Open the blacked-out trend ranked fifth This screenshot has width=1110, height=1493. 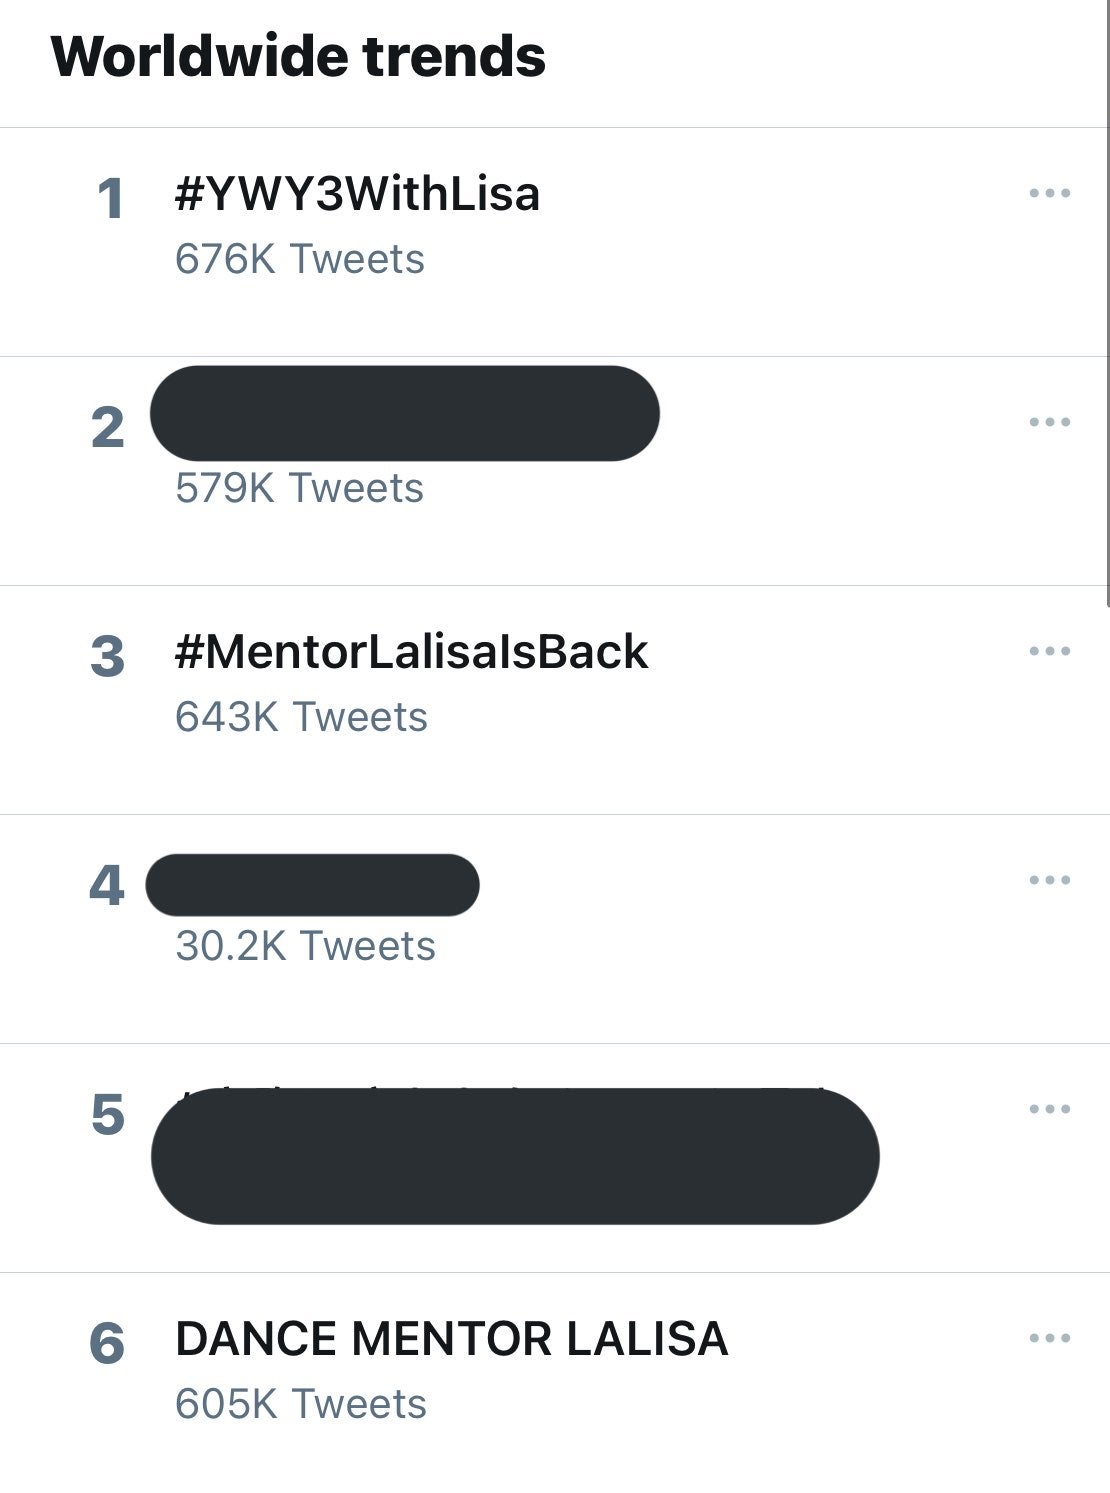point(514,1156)
